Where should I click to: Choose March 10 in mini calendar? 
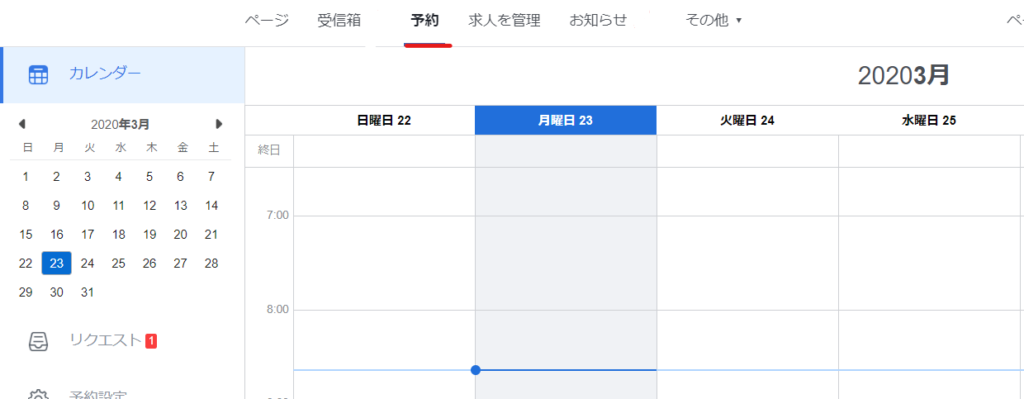[x=88, y=205]
